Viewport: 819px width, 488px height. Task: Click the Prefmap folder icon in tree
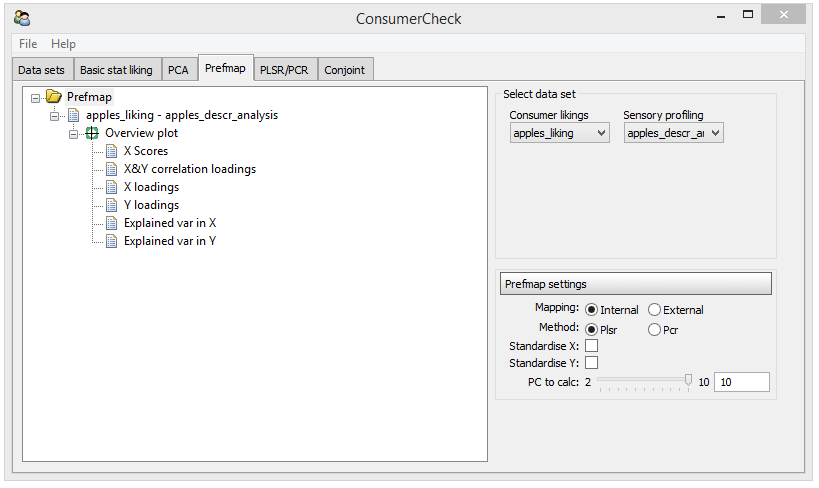[54, 96]
